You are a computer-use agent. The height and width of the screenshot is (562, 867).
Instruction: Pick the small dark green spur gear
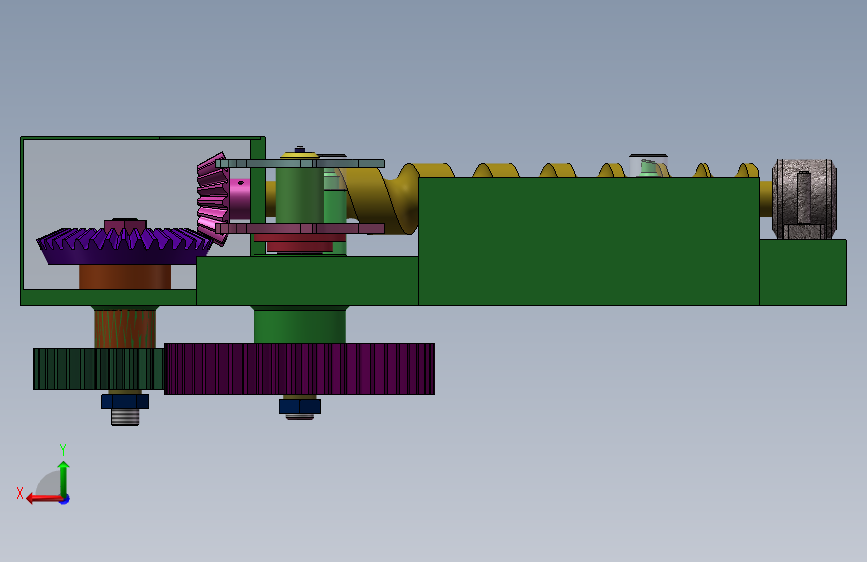point(98,369)
